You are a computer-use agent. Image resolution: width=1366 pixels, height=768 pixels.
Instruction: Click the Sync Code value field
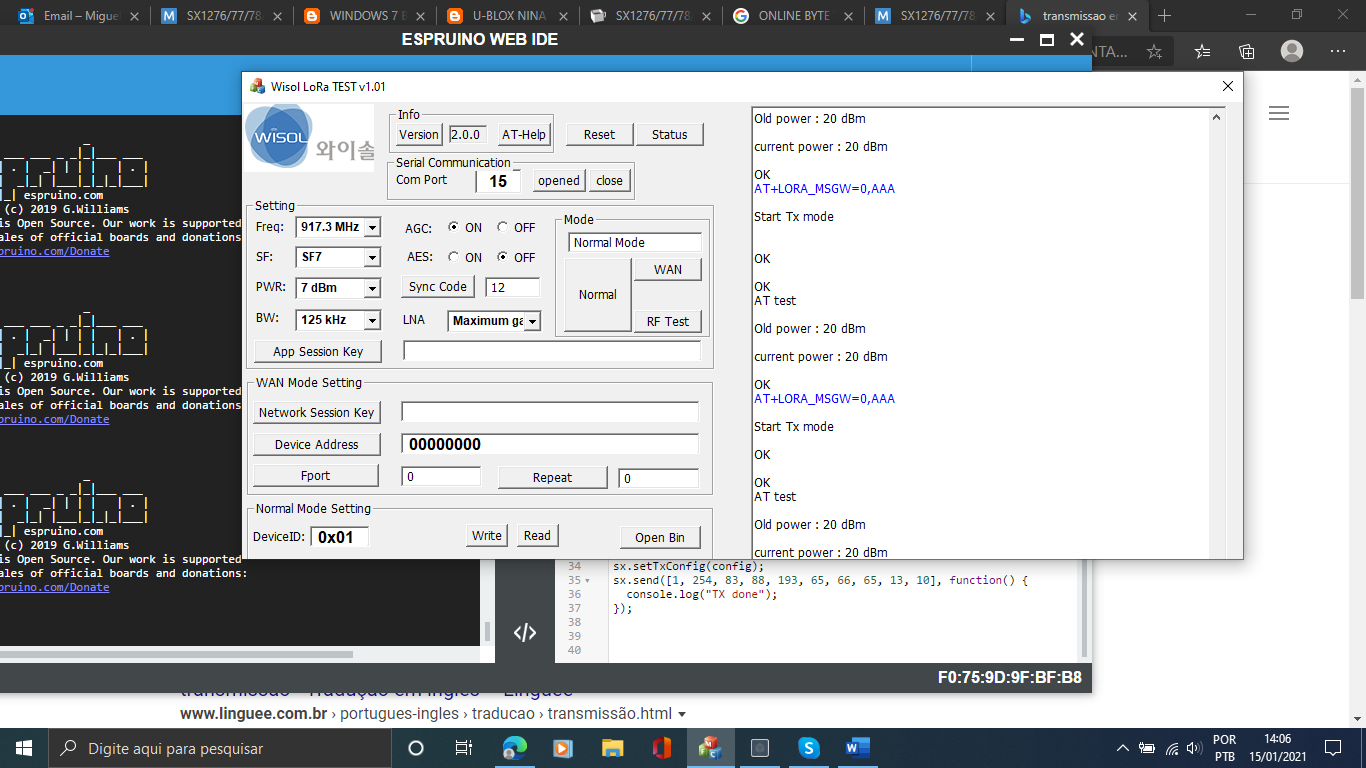[512, 288]
